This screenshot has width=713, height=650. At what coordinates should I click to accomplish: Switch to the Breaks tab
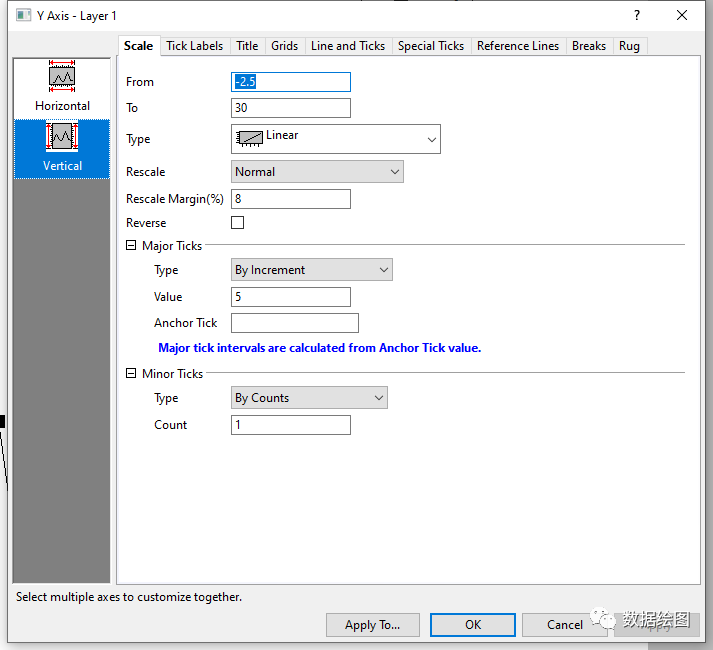point(589,46)
